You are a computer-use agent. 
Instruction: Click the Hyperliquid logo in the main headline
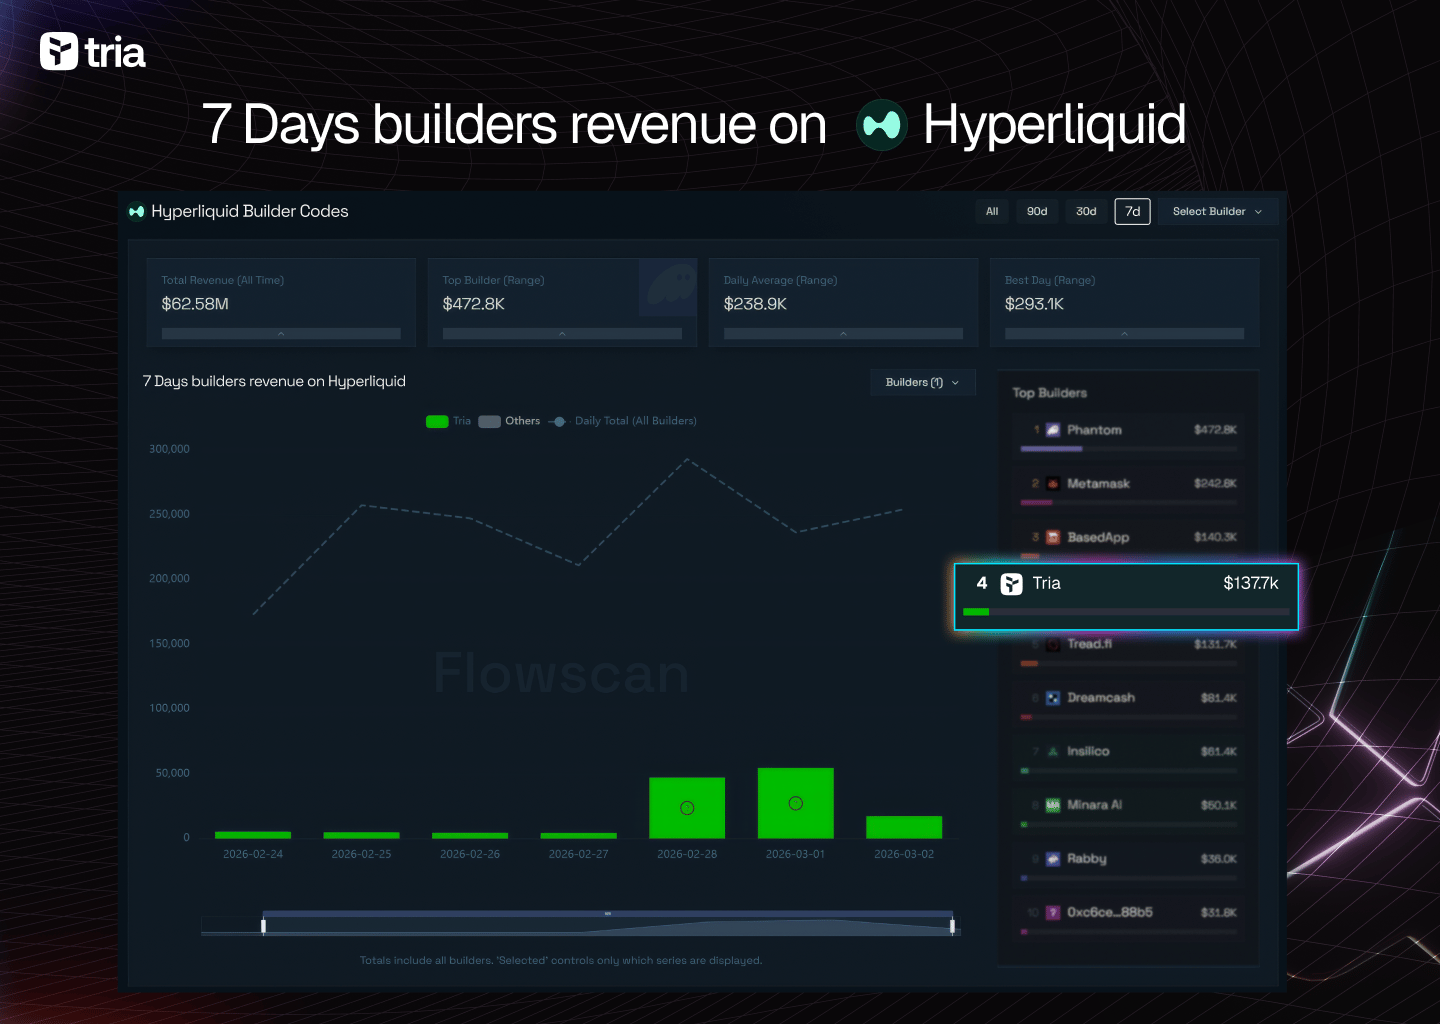(x=881, y=125)
